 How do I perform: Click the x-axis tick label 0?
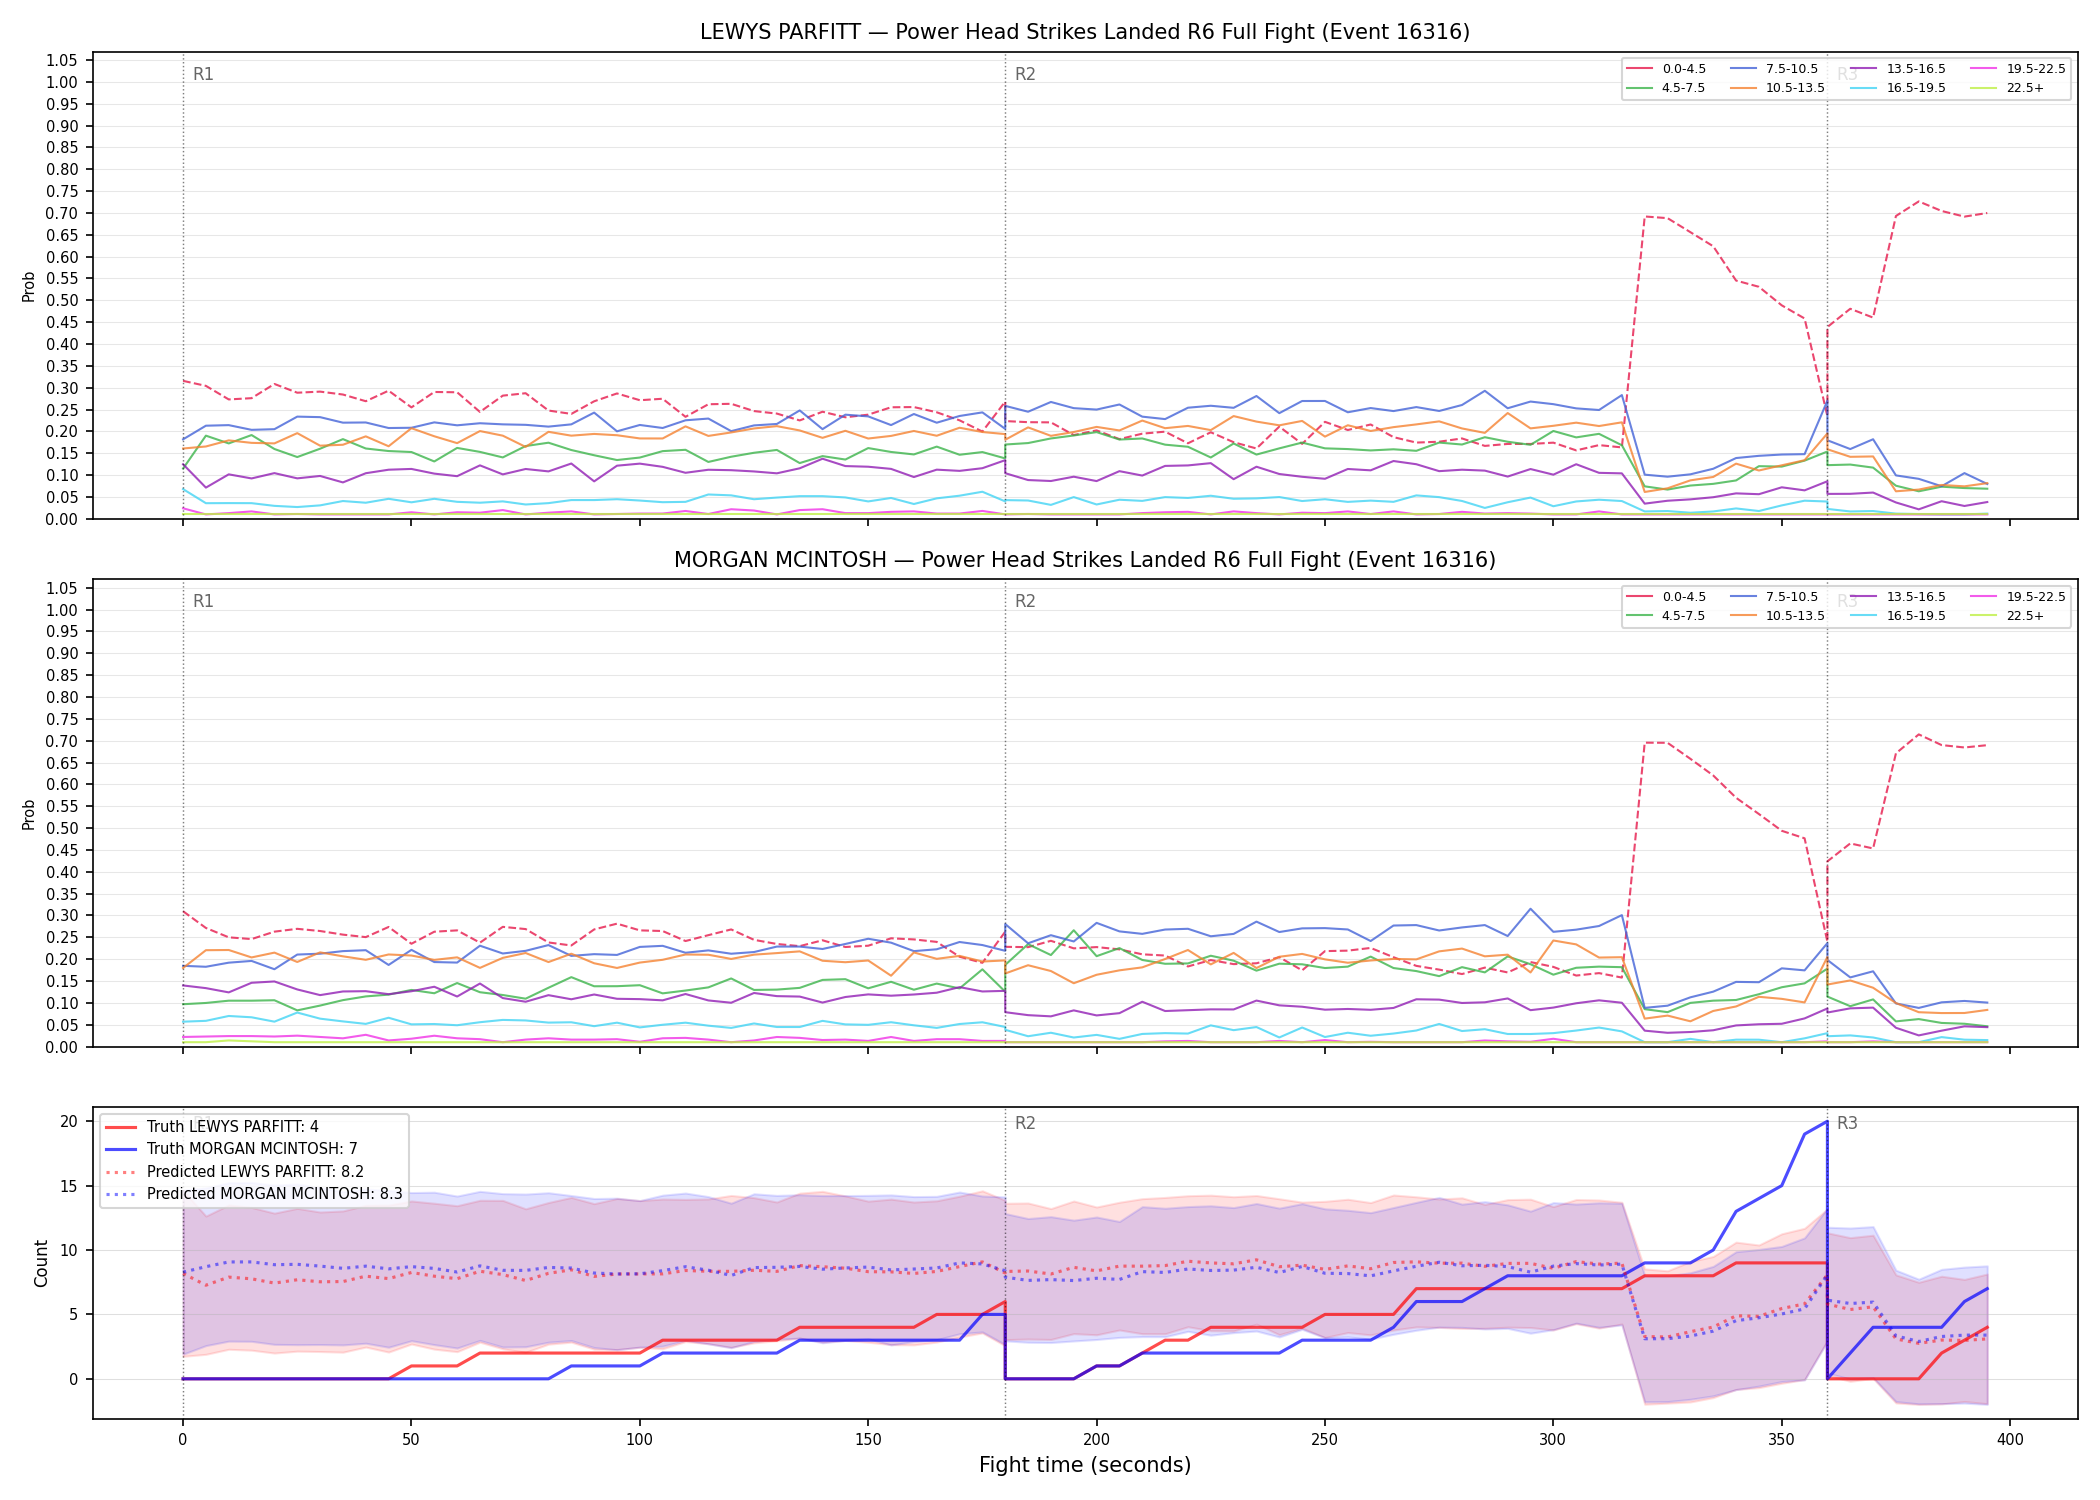(x=182, y=1440)
